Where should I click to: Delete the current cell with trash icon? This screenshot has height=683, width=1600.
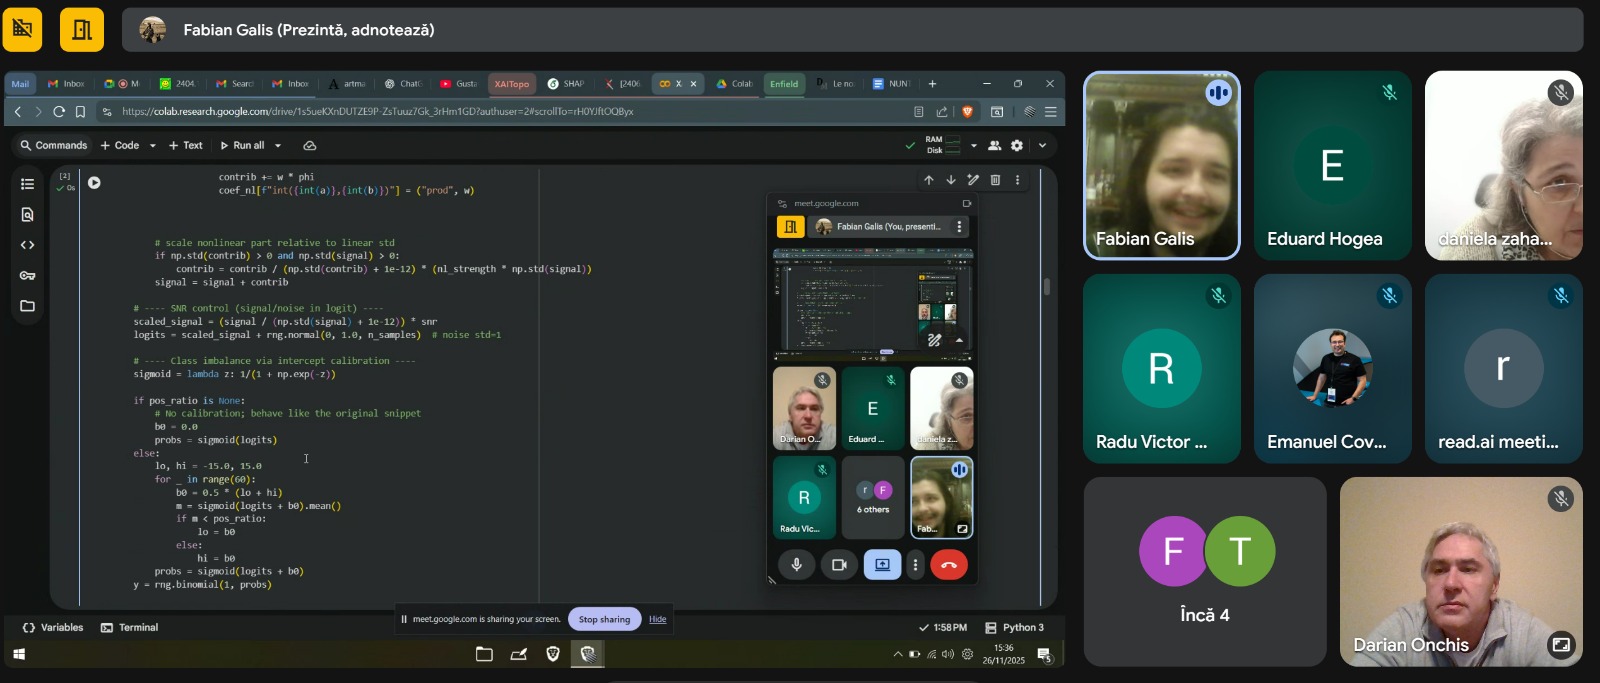click(x=995, y=180)
